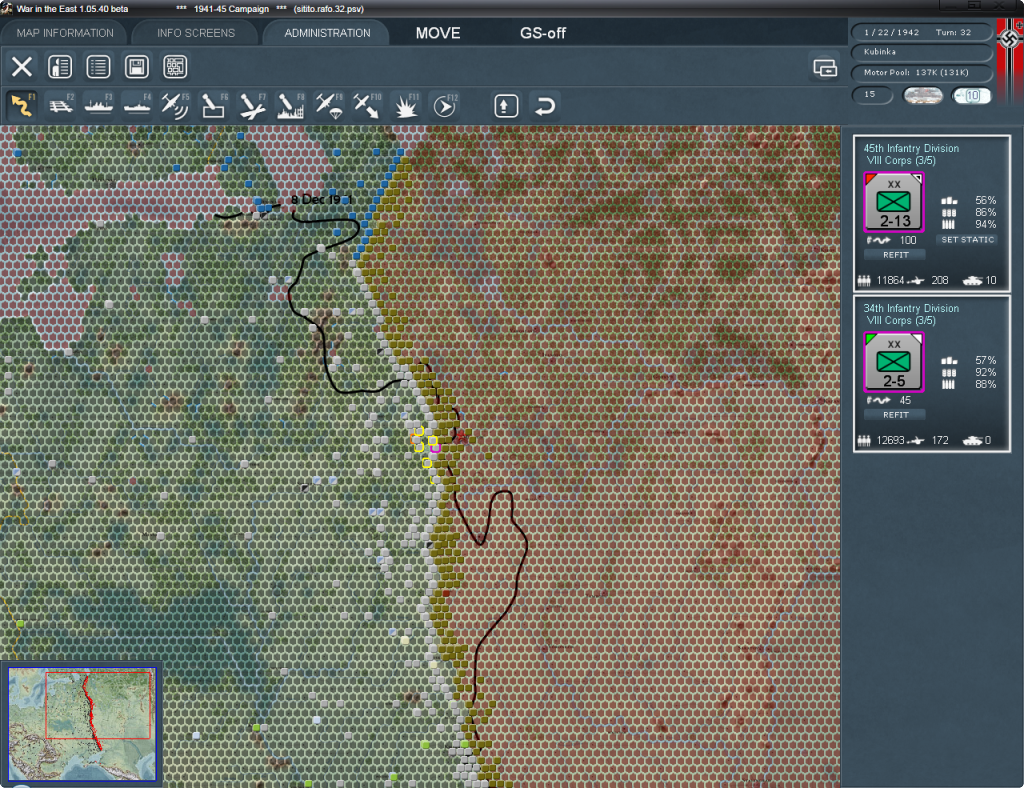Screen dimensions: 1024x788
Task: Click the value 15 field
Action: tap(872, 95)
